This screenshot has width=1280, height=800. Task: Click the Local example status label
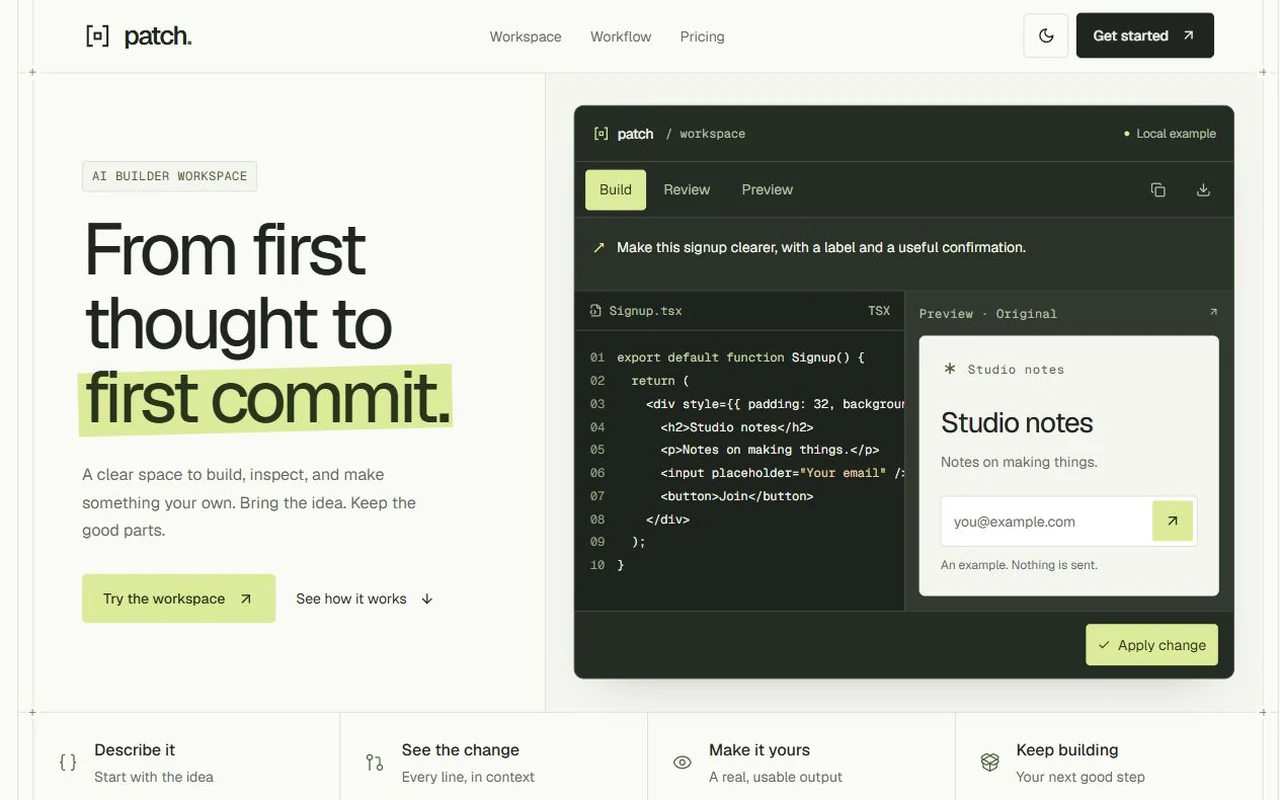(x=1170, y=133)
